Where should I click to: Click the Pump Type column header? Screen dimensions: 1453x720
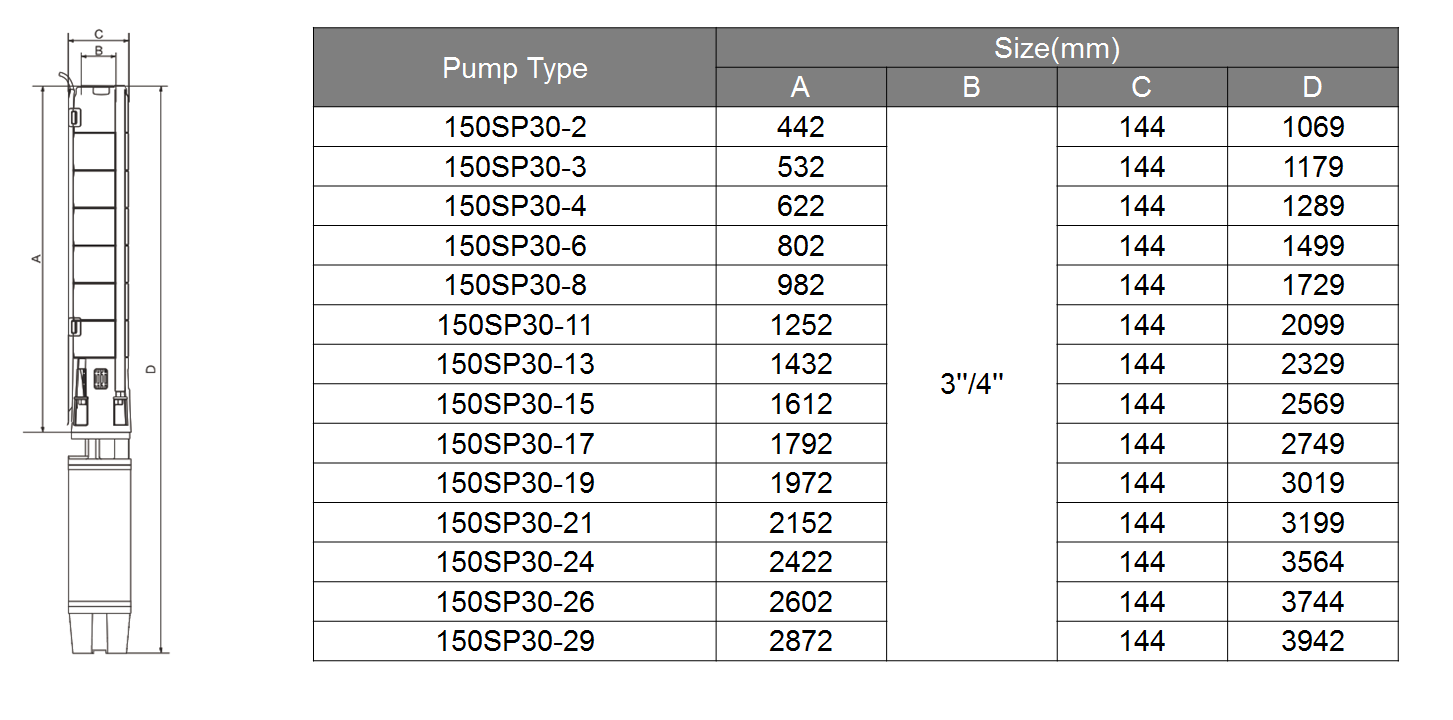(515, 68)
